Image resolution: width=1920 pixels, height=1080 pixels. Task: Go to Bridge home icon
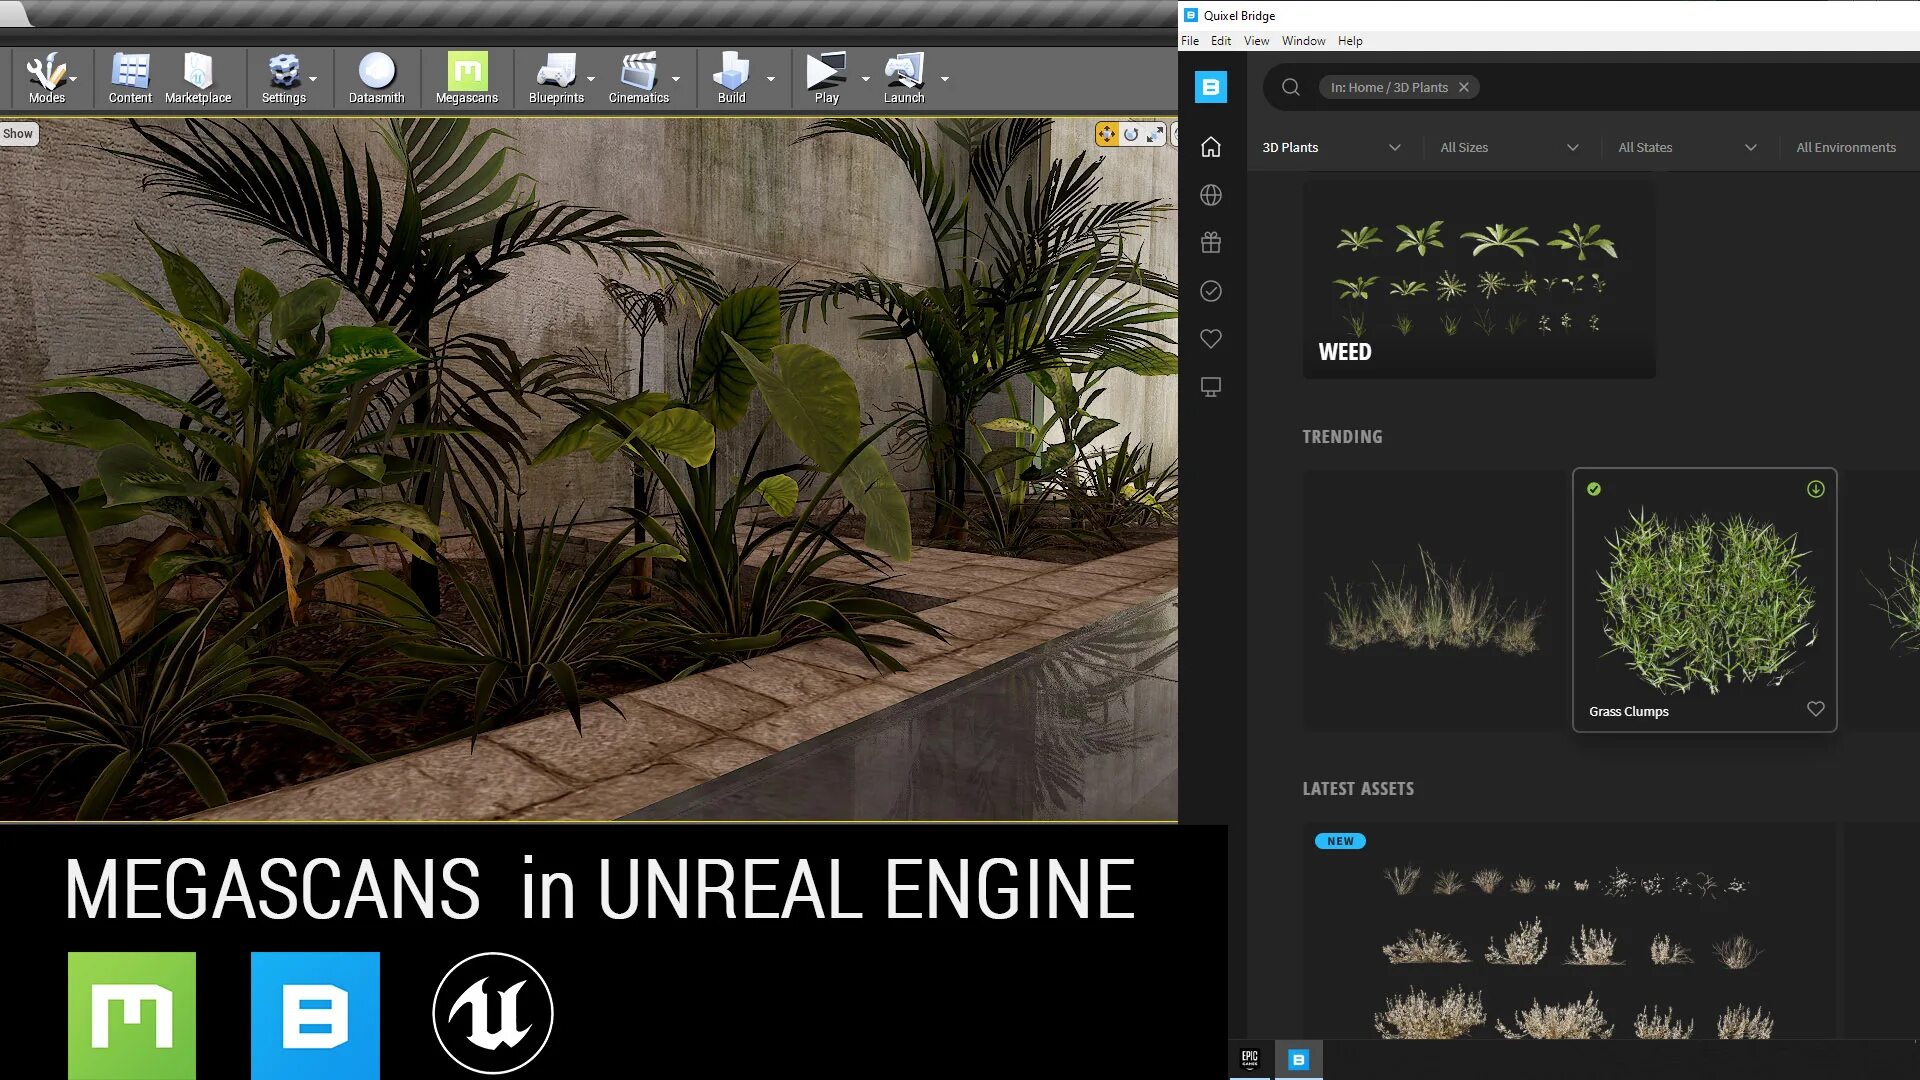[1211, 147]
